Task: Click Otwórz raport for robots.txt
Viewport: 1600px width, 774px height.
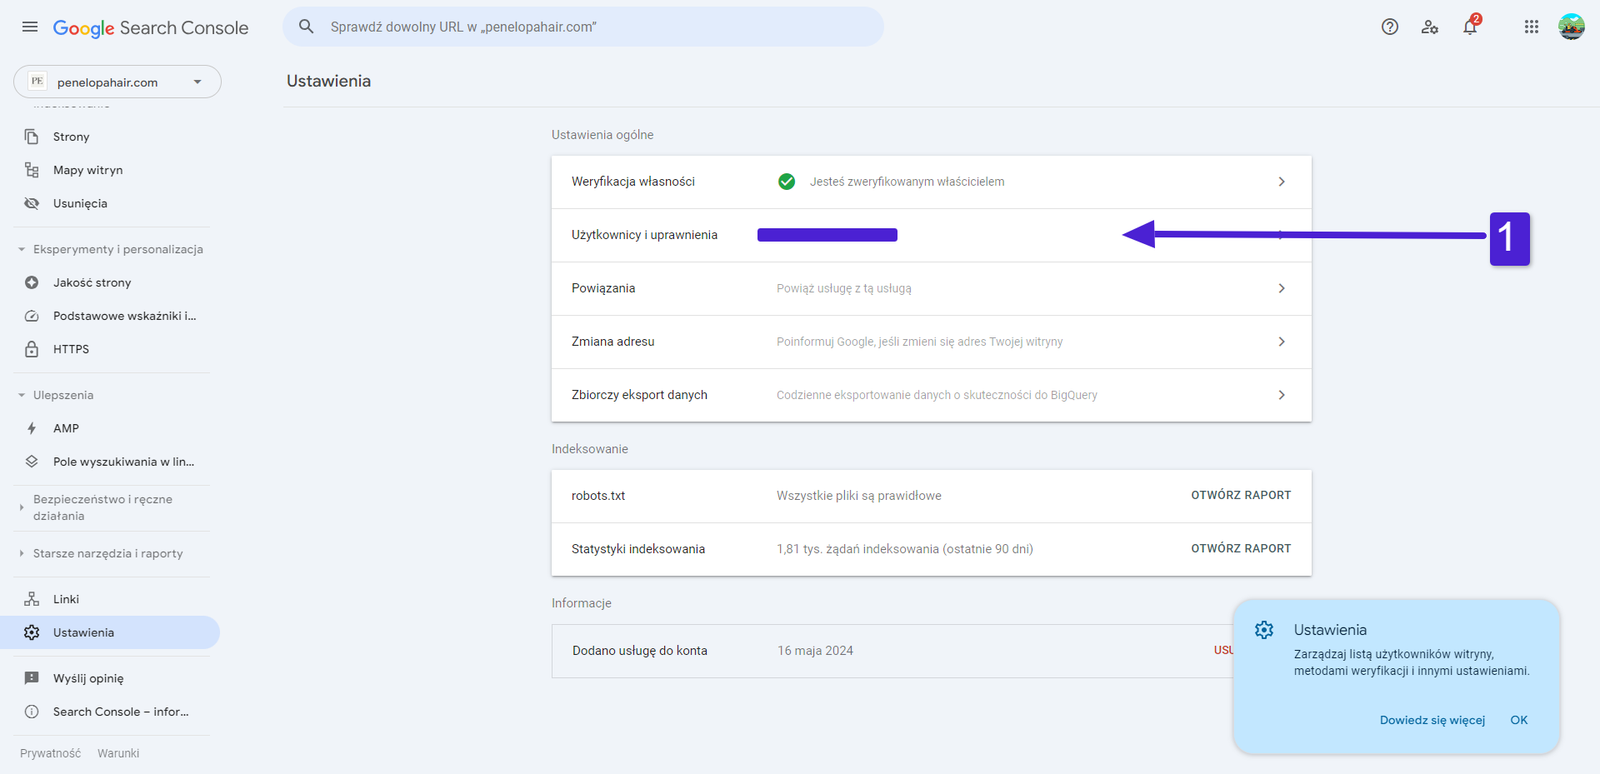Action: (1240, 495)
